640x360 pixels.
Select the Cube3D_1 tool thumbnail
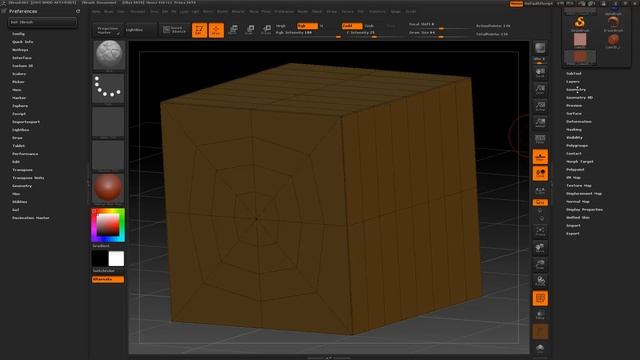tap(613, 41)
